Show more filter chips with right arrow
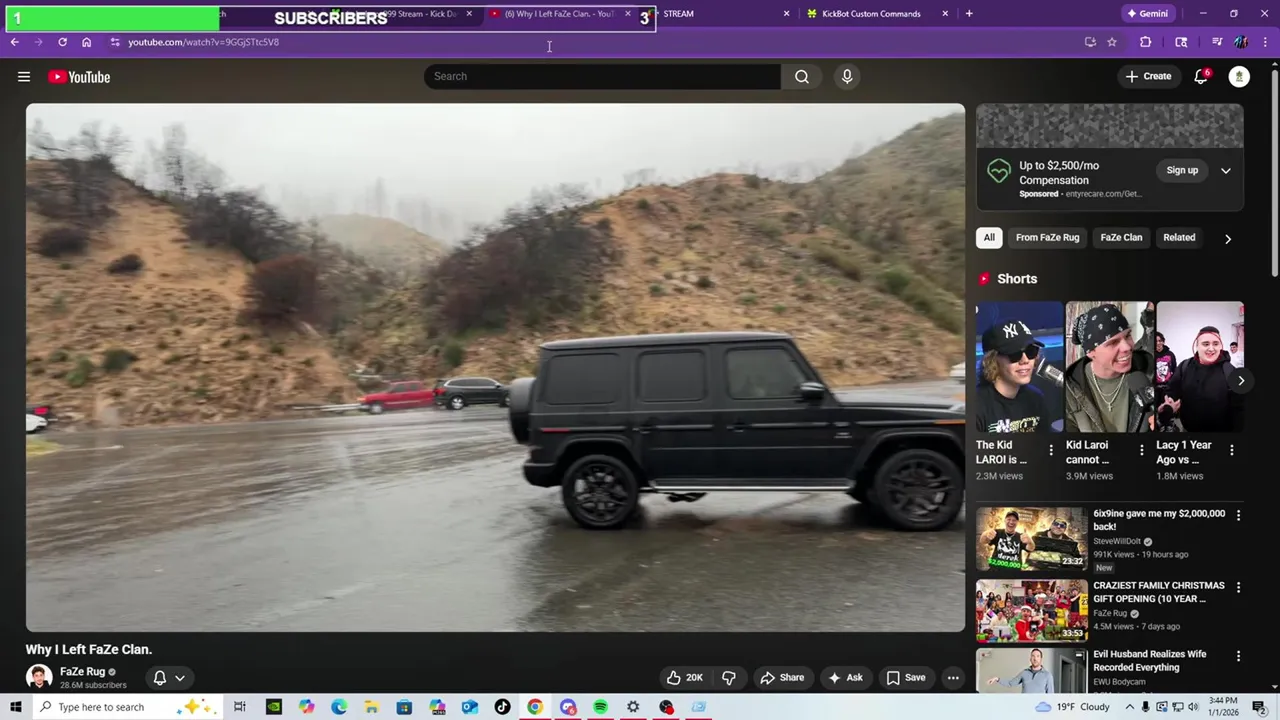This screenshot has width=1280, height=720. (1228, 238)
